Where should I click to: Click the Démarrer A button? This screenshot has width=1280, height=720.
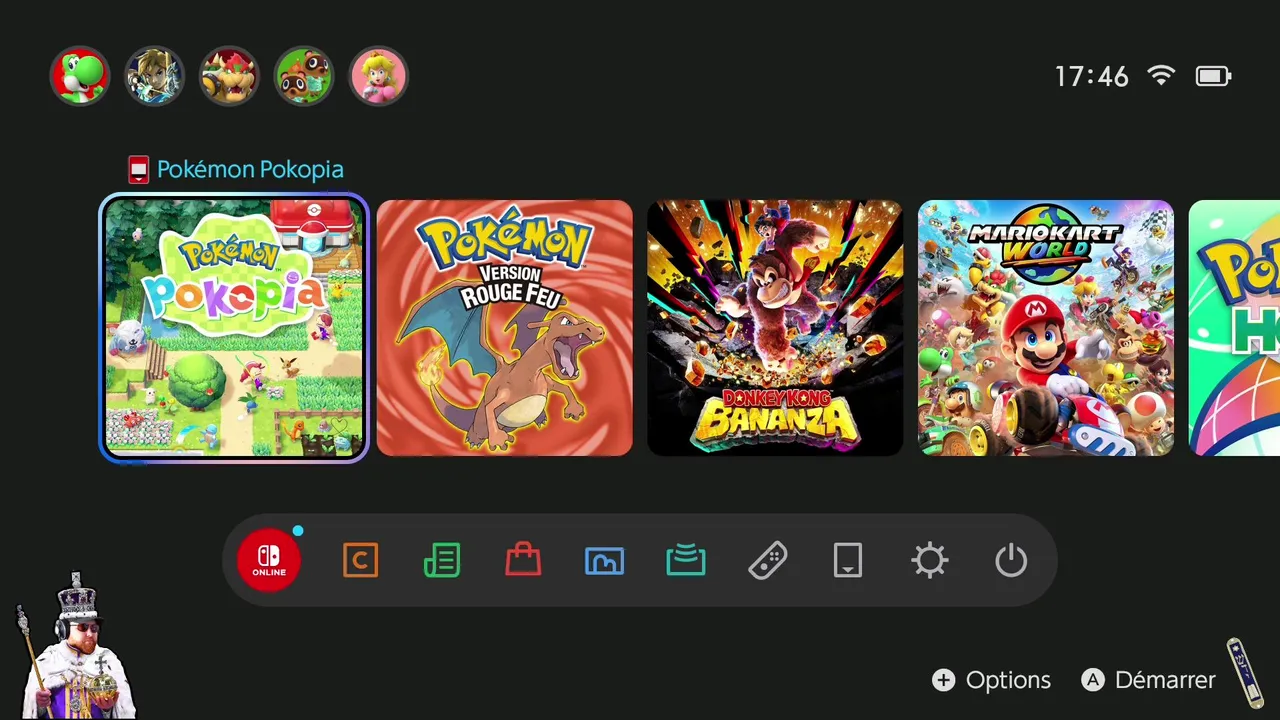click(1148, 680)
